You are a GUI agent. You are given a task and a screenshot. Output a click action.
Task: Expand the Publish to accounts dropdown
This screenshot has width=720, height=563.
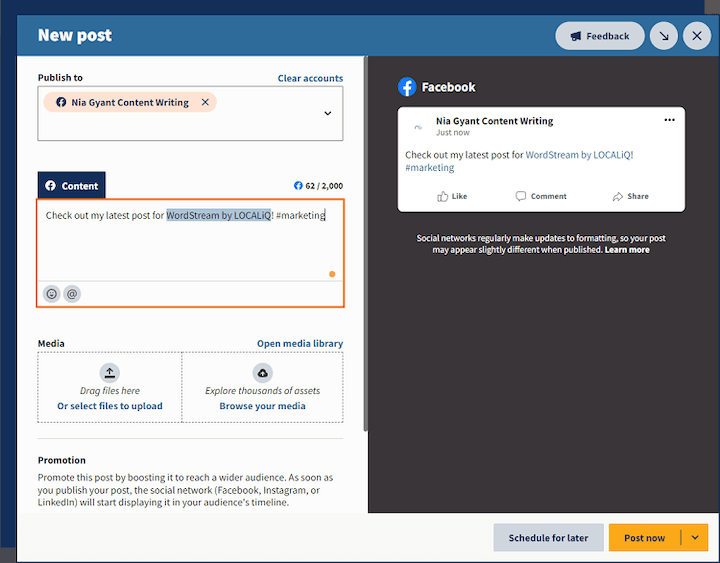pyautogui.click(x=328, y=113)
